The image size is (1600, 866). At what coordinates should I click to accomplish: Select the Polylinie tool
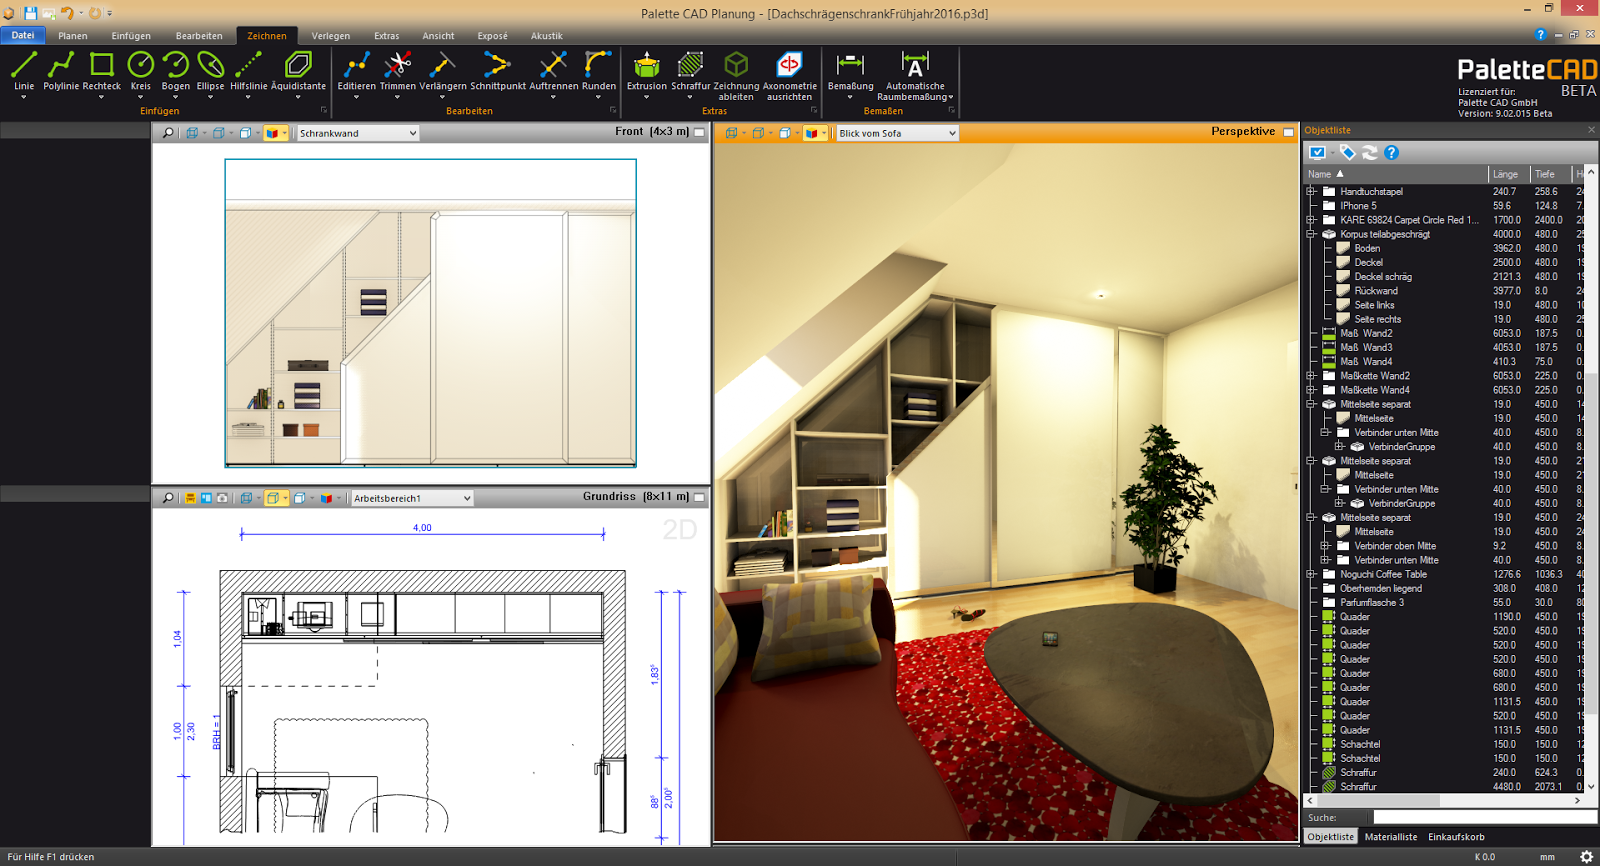pyautogui.click(x=61, y=73)
